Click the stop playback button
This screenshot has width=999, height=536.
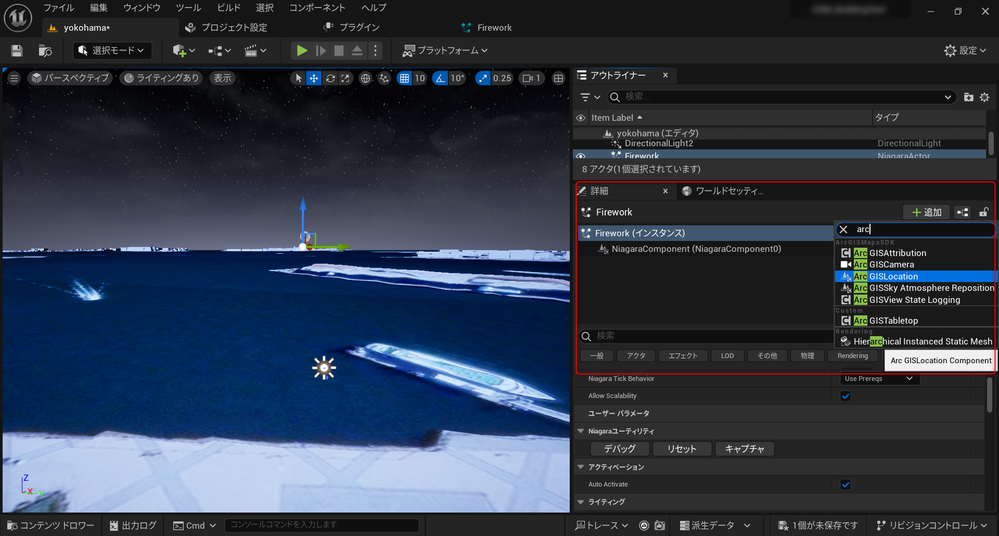pos(339,50)
